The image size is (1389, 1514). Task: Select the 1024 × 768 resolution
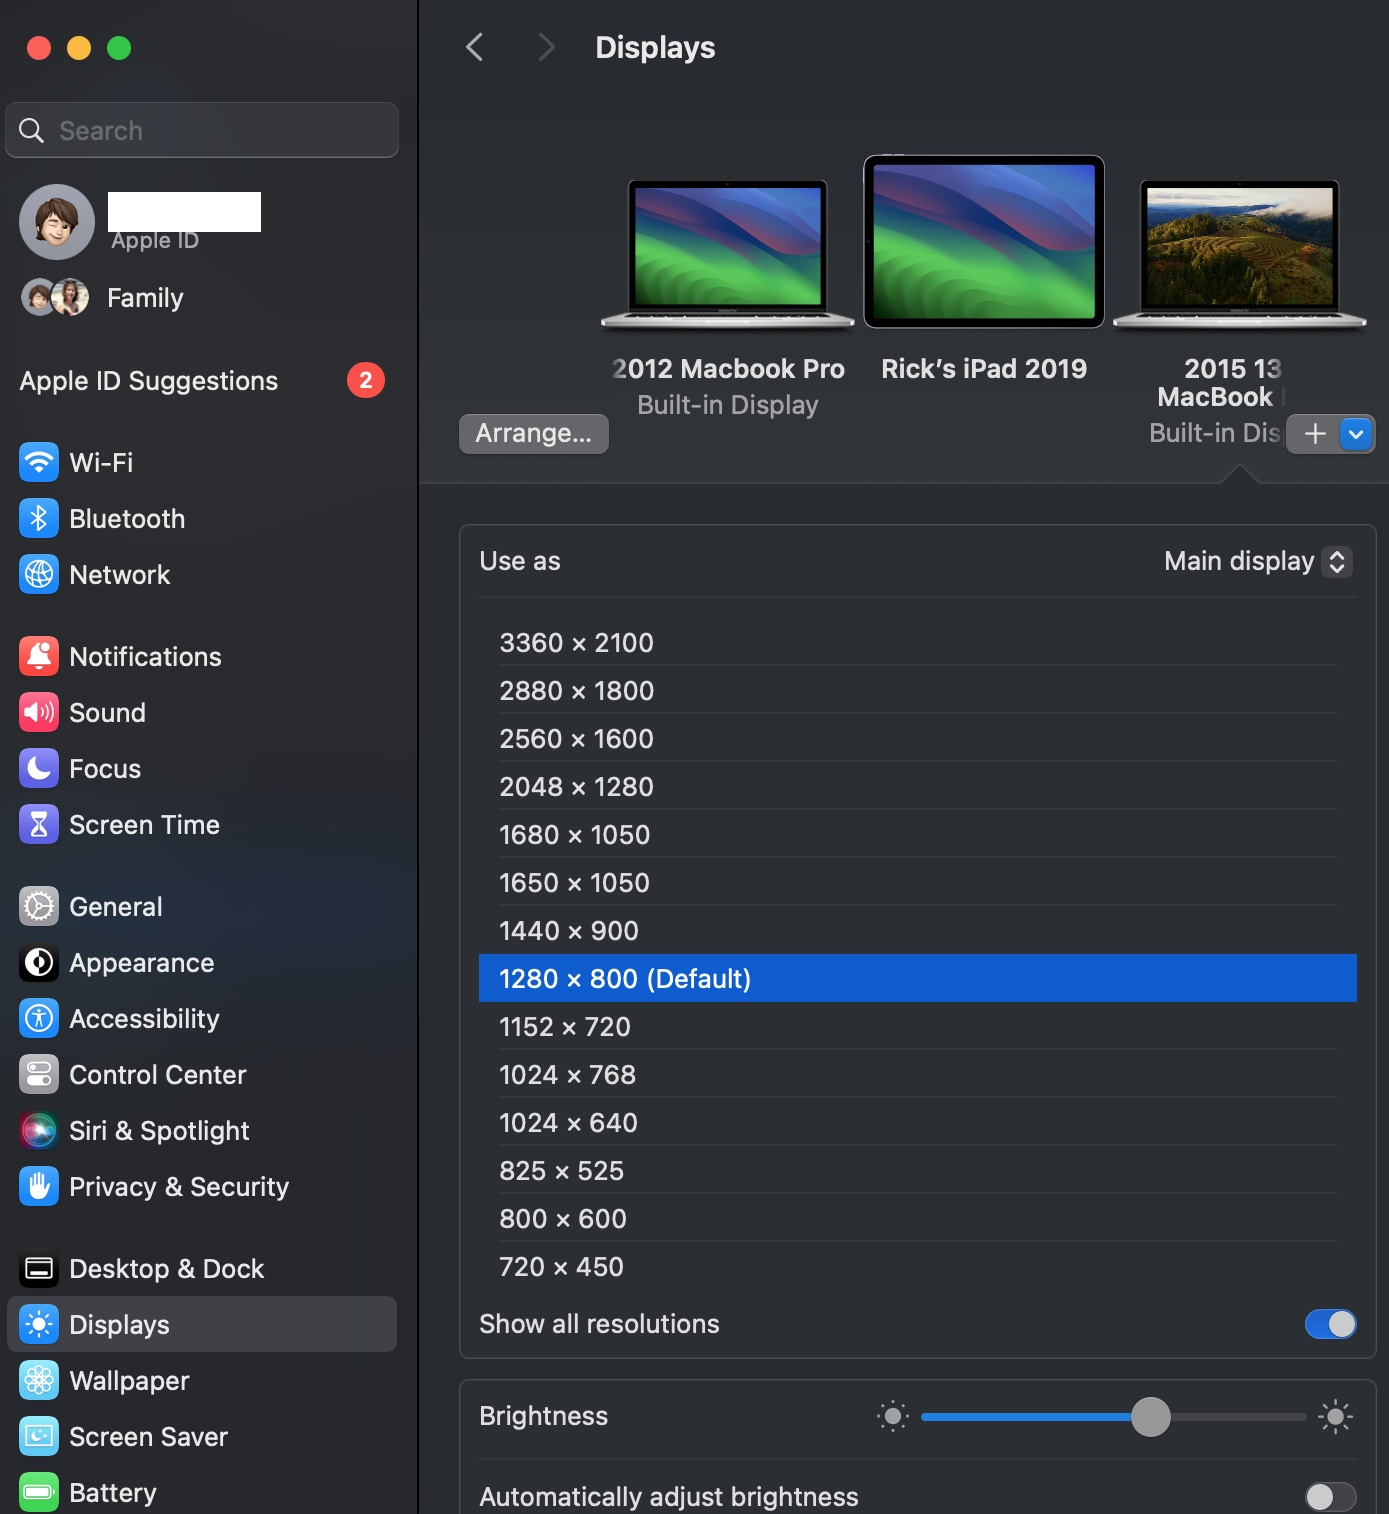pyautogui.click(x=918, y=1074)
